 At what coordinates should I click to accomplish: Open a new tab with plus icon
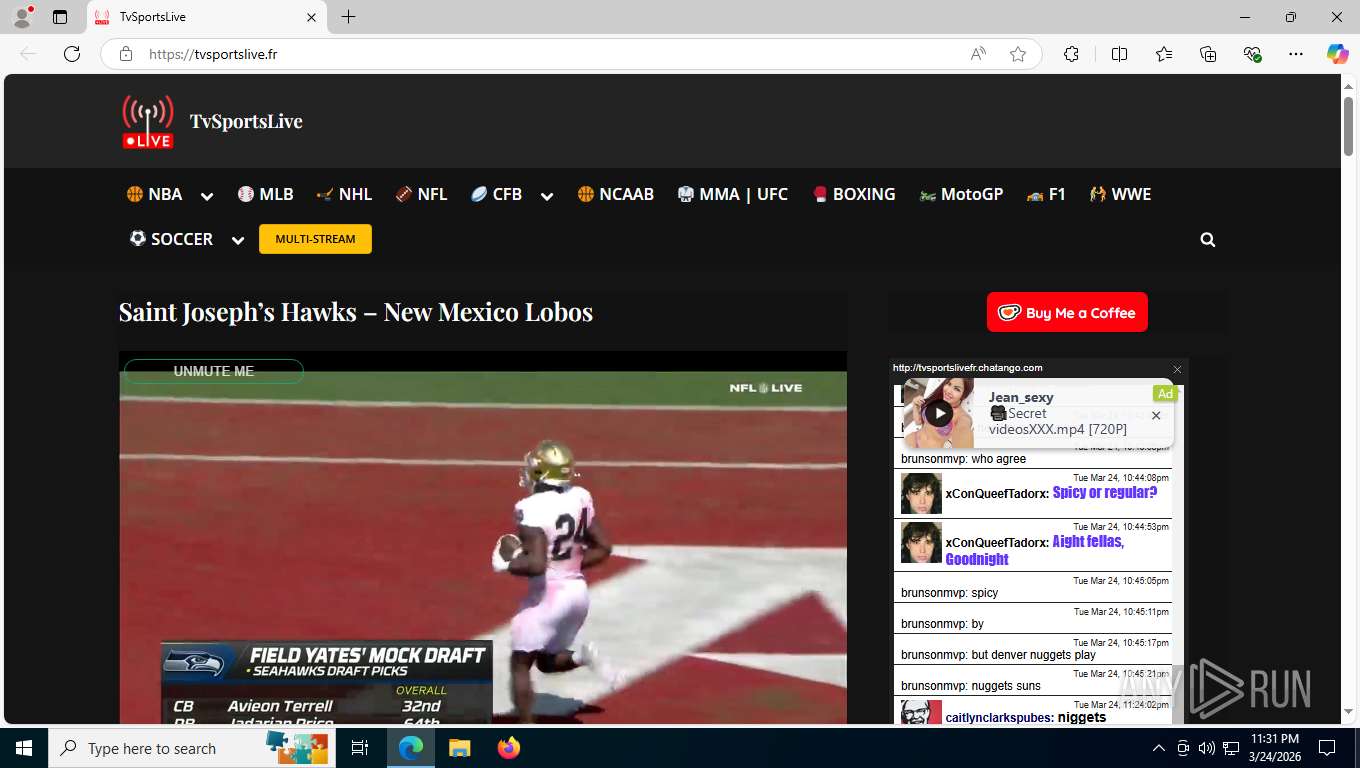(348, 17)
